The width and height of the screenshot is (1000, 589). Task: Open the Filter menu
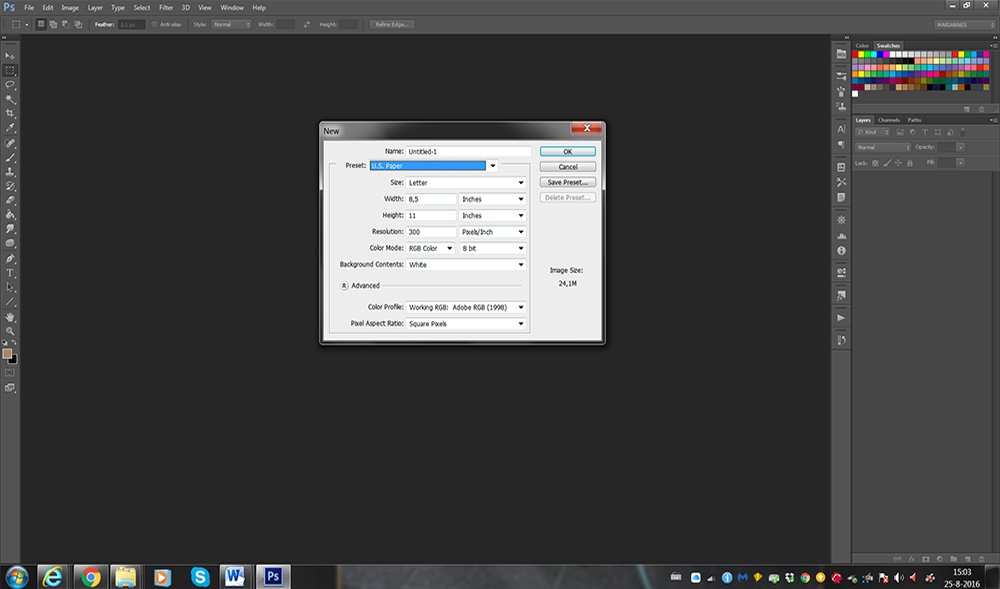pos(166,8)
